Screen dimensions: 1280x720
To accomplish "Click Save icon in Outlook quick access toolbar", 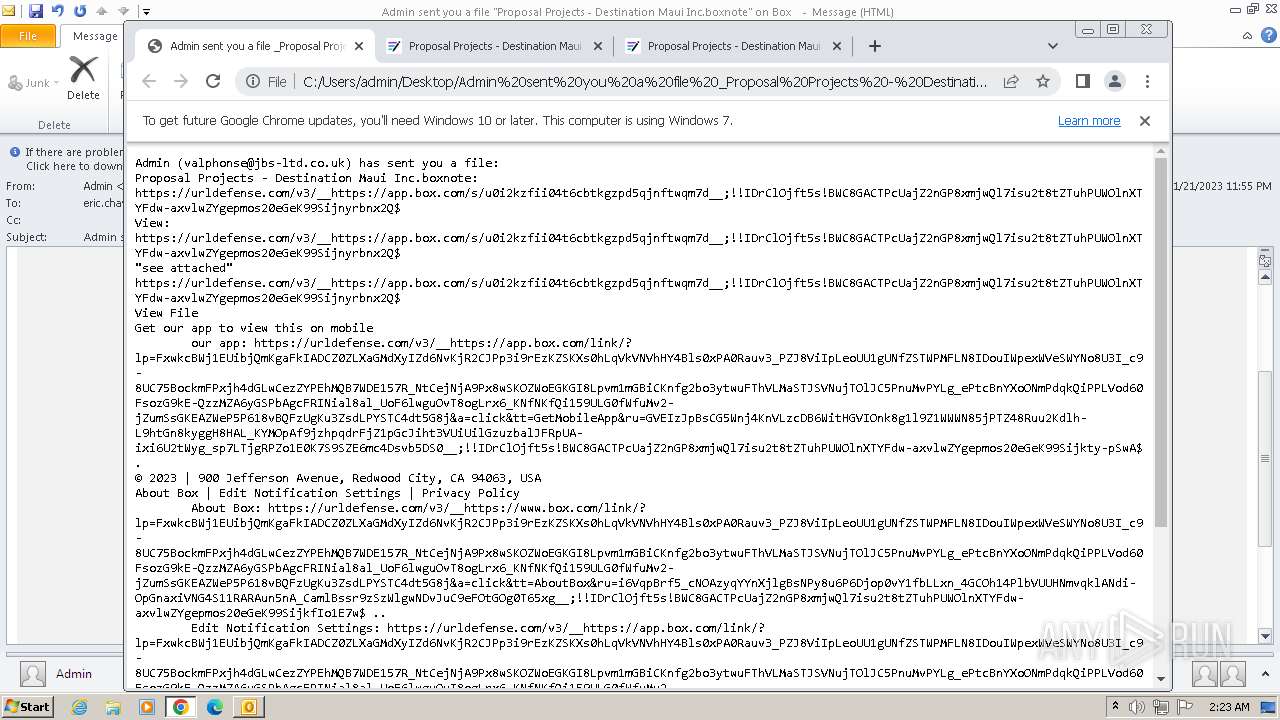I will (x=36, y=11).
